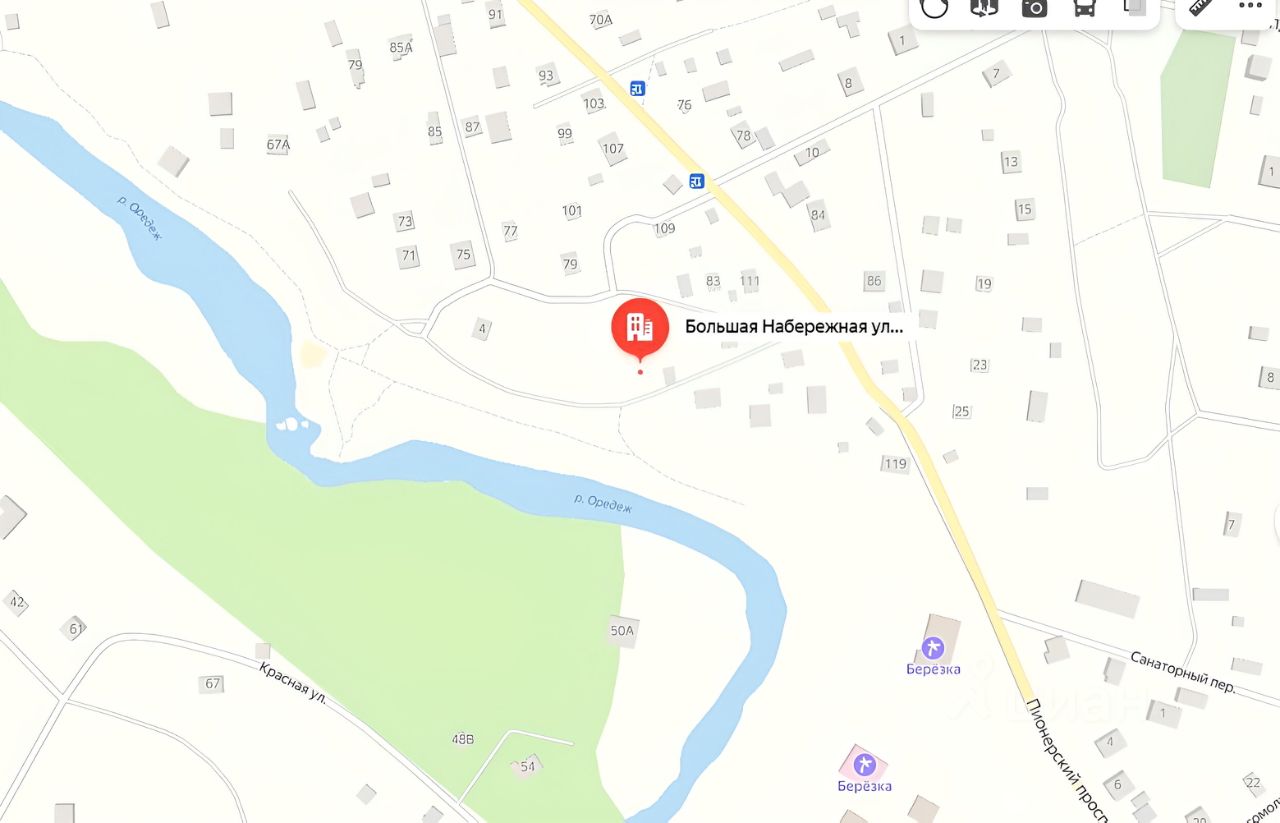Open Большая Набережная ул. place label
Screen dimensions: 1280x823
coord(794,326)
